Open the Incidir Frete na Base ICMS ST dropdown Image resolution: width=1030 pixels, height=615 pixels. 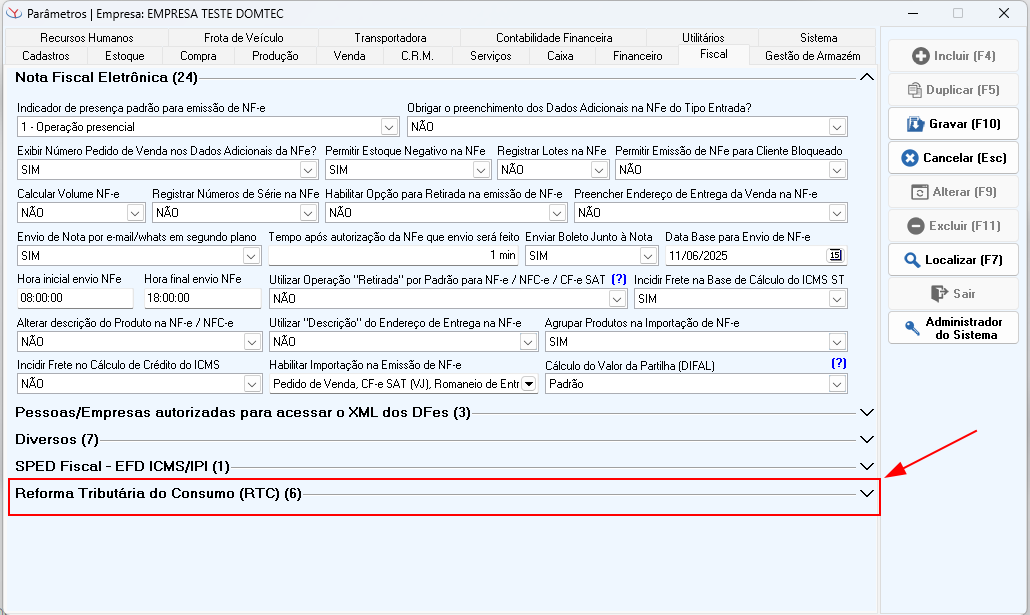click(837, 299)
